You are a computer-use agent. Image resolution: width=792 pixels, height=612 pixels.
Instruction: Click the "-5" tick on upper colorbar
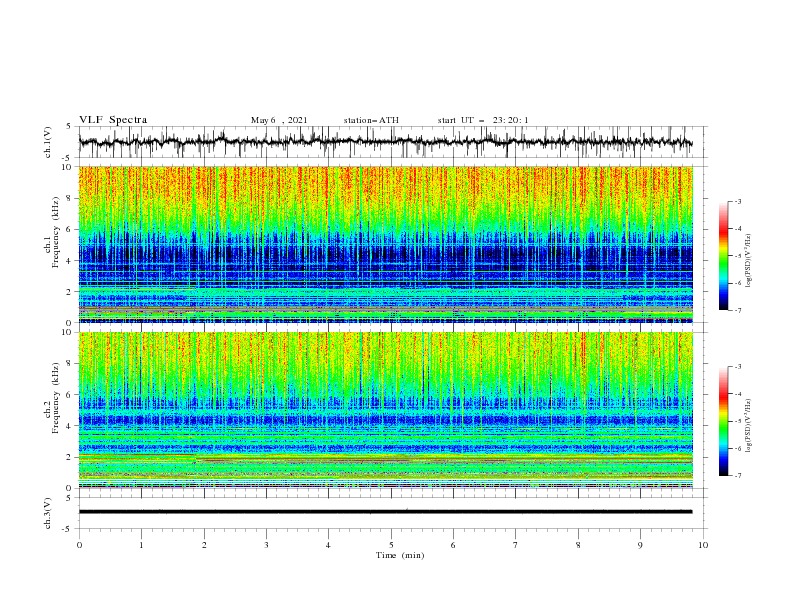pyautogui.click(x=737, y=256)
